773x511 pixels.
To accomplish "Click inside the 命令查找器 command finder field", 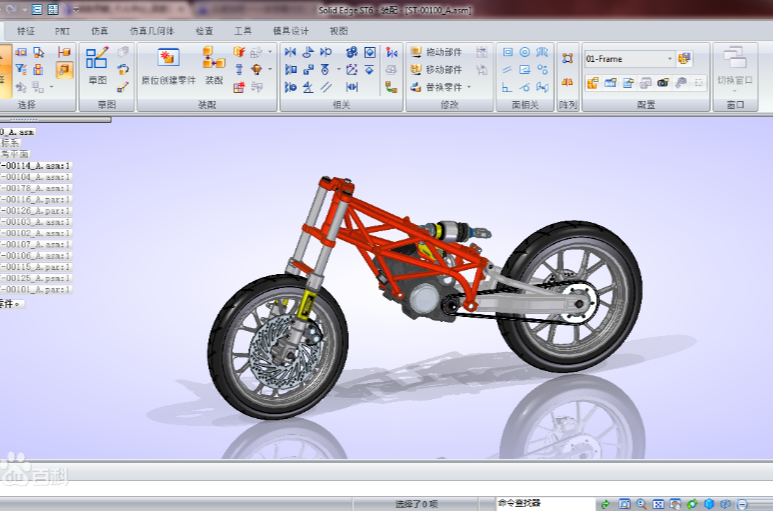I will pyautogui.click(x=545, y=503).
